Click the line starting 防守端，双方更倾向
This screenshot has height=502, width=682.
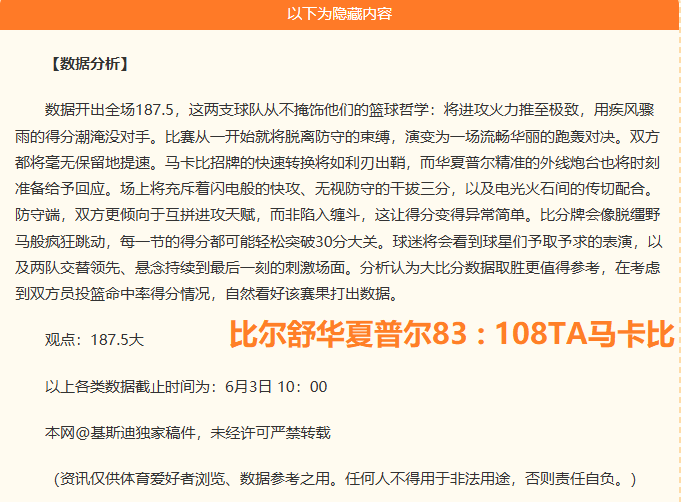coord(338,215)
